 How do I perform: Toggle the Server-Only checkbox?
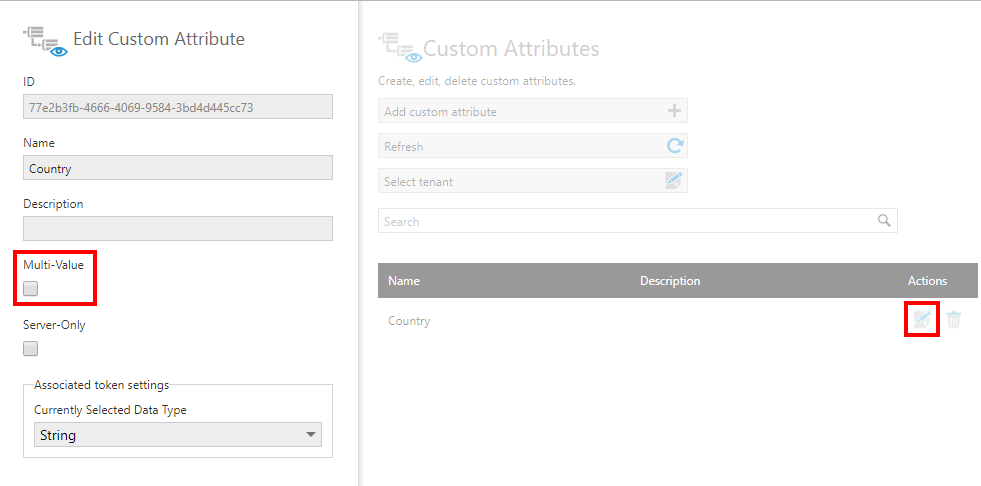coord(30,348)
